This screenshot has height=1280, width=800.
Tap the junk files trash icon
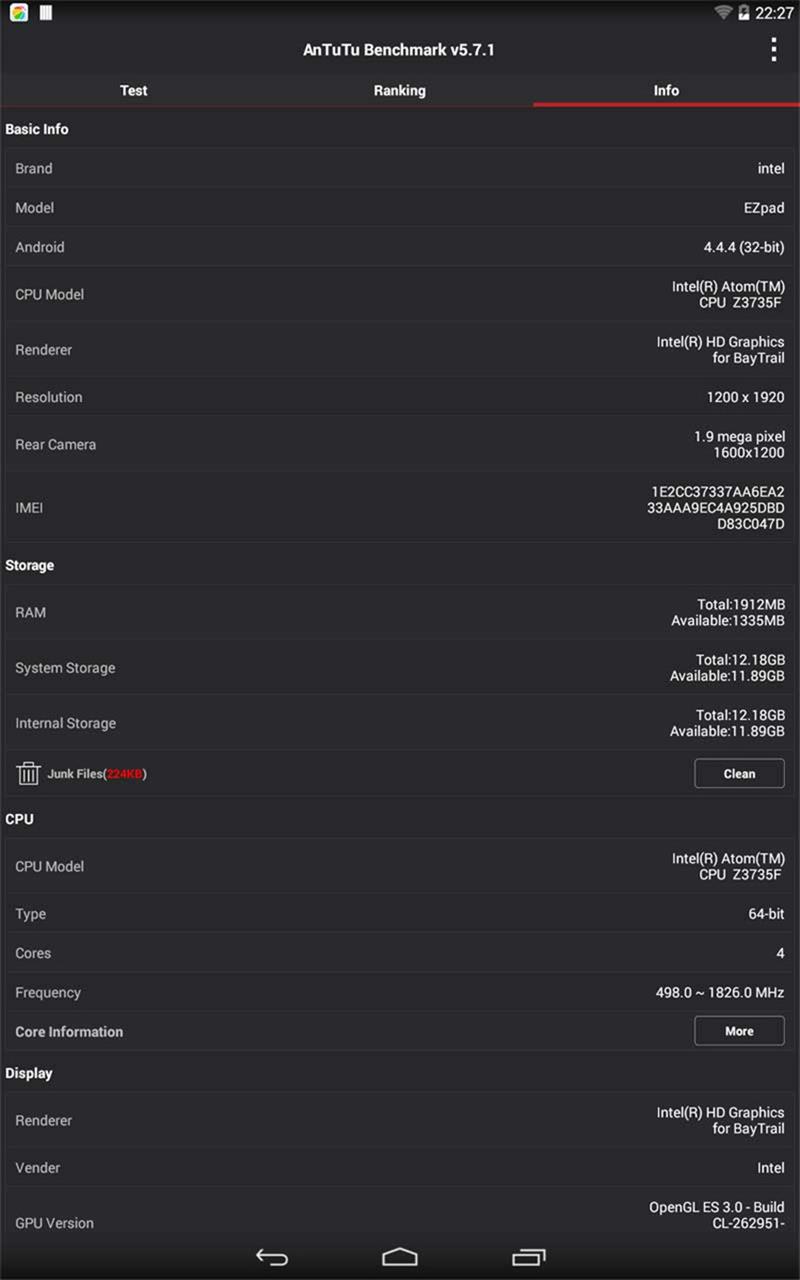pyautogui.click(x=28, y=773)
